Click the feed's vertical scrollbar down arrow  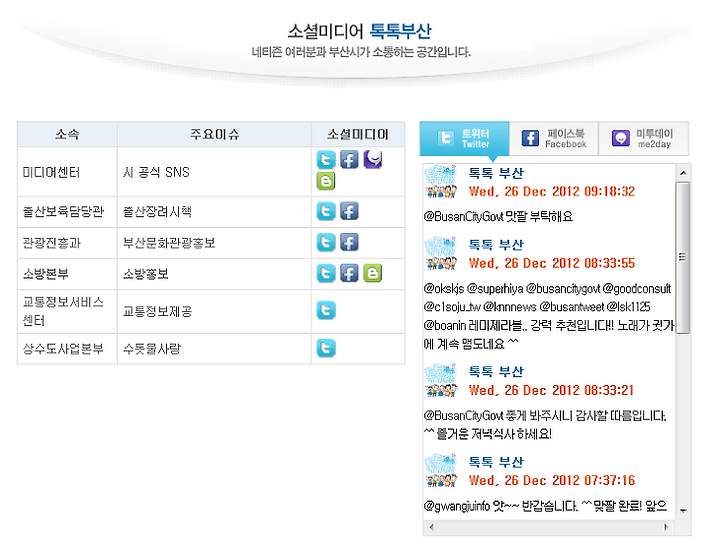coord(683,511)
